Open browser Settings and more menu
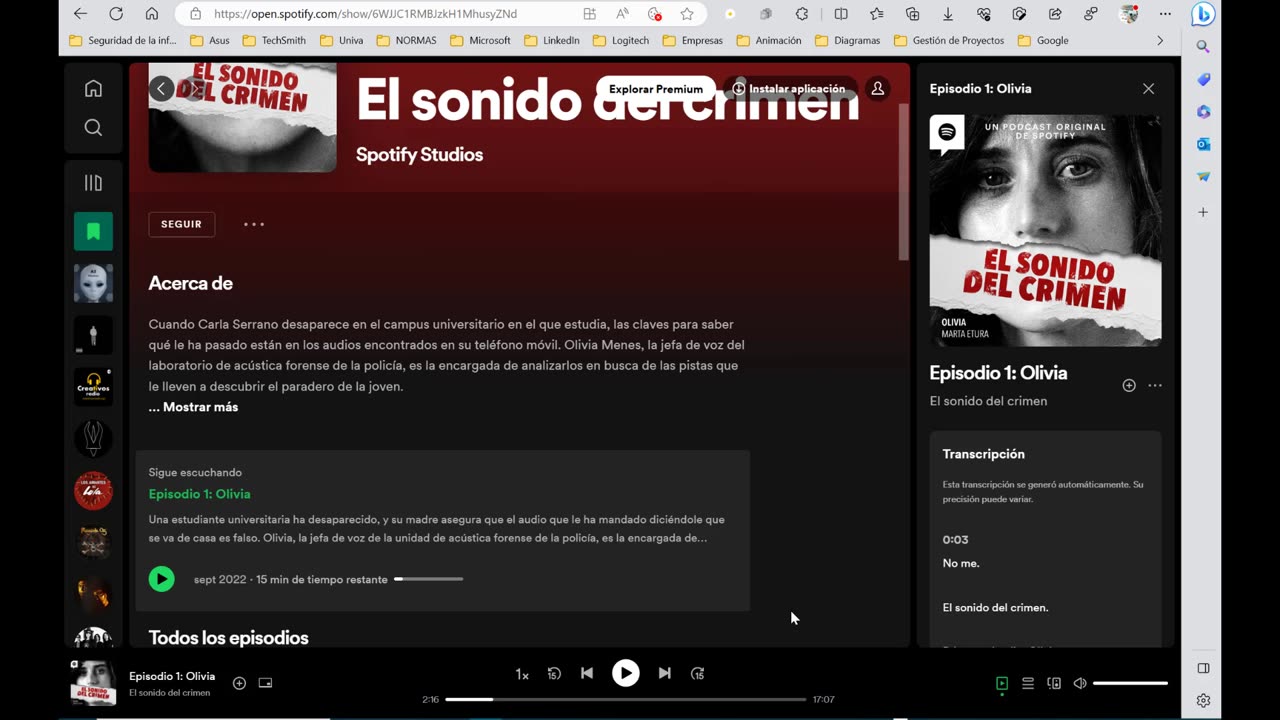This screenshot has height=720, width=1280. pyautogui.click(x=1165, y=14)
